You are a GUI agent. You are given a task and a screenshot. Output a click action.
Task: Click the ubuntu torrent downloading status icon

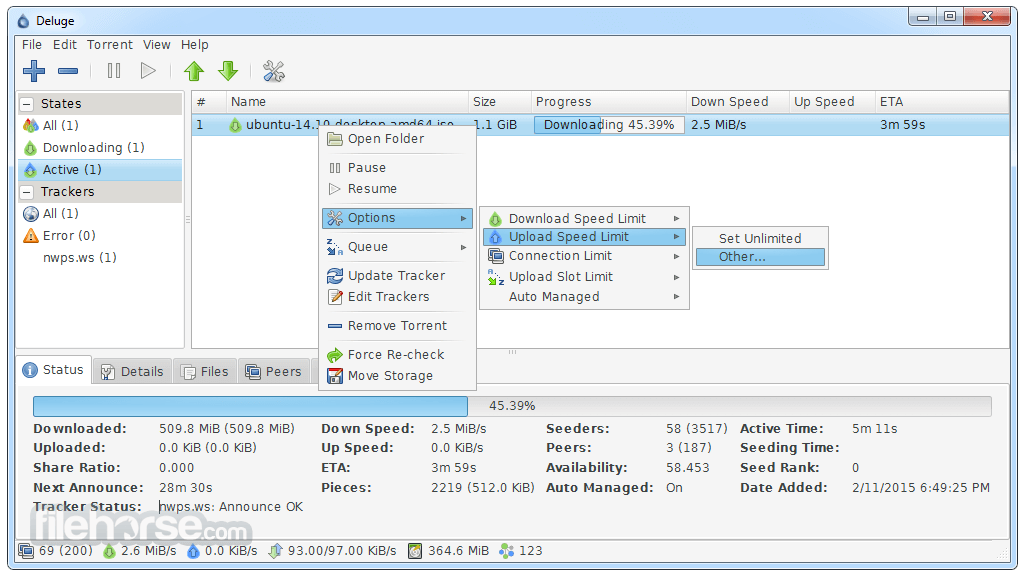pyautogui.click(x=235, y=125)
